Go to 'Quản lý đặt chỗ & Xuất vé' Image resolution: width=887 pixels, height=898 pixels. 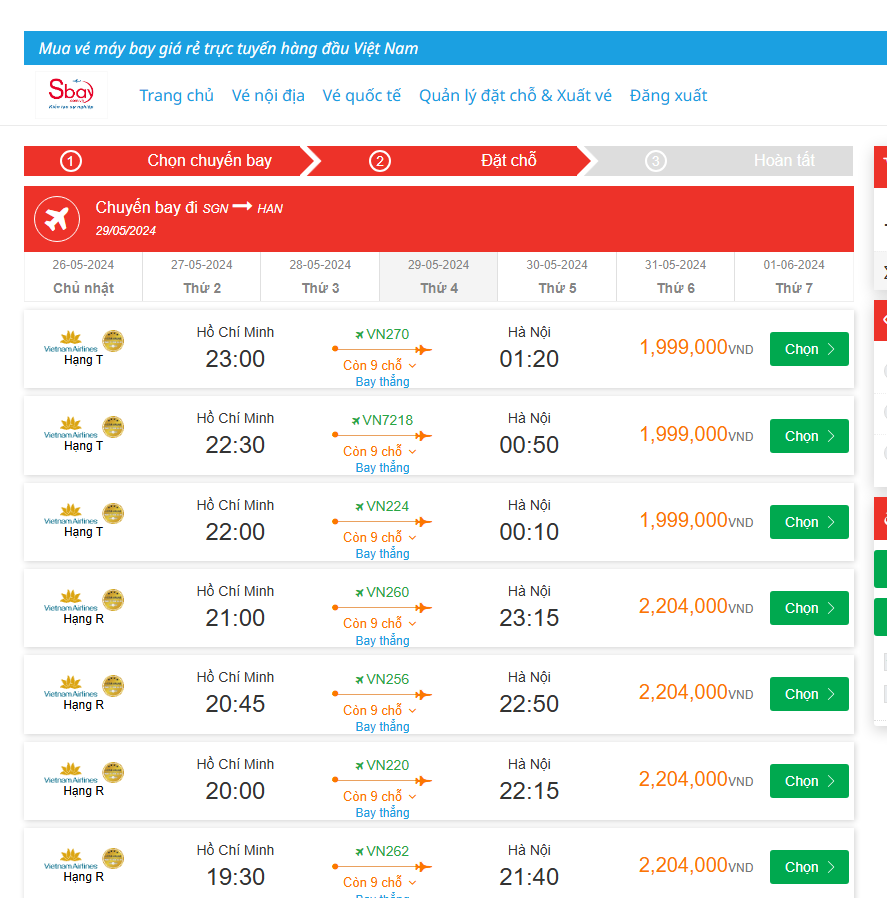pyautogui.click(x=515, y=96)
